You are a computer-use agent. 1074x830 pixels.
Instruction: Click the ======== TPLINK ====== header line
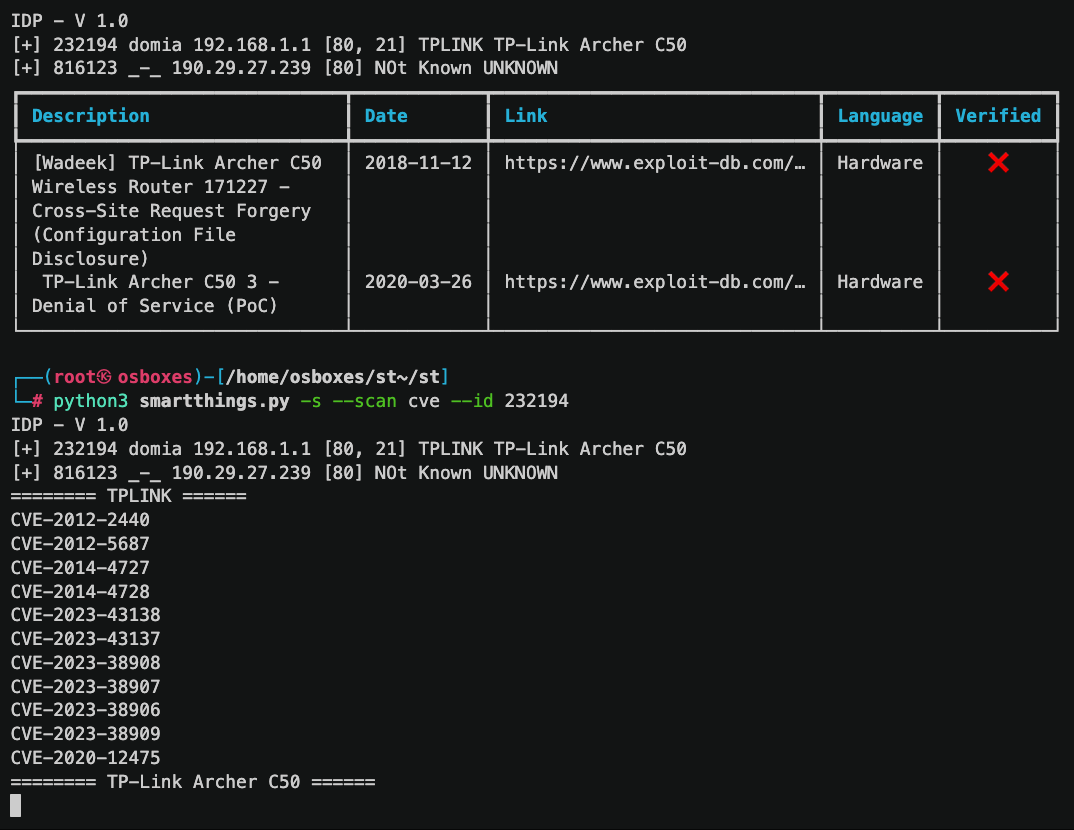point(129,496)
